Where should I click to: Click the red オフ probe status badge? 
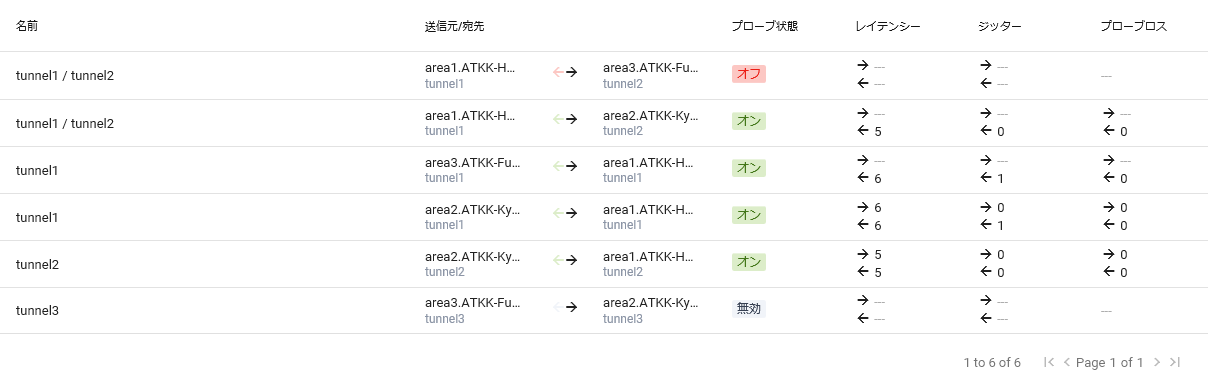pyautogui.click(x=748, y=74)
